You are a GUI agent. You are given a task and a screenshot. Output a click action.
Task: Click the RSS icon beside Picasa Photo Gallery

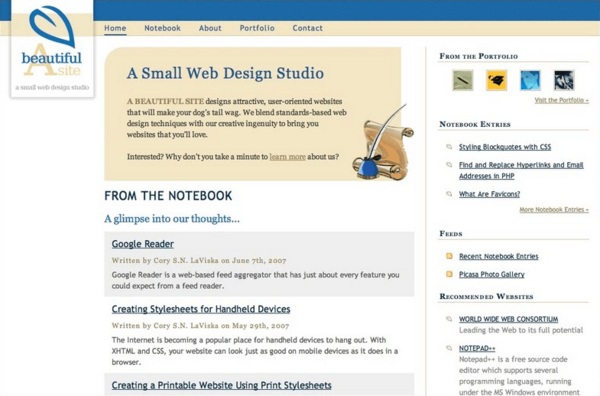[450, 274]
